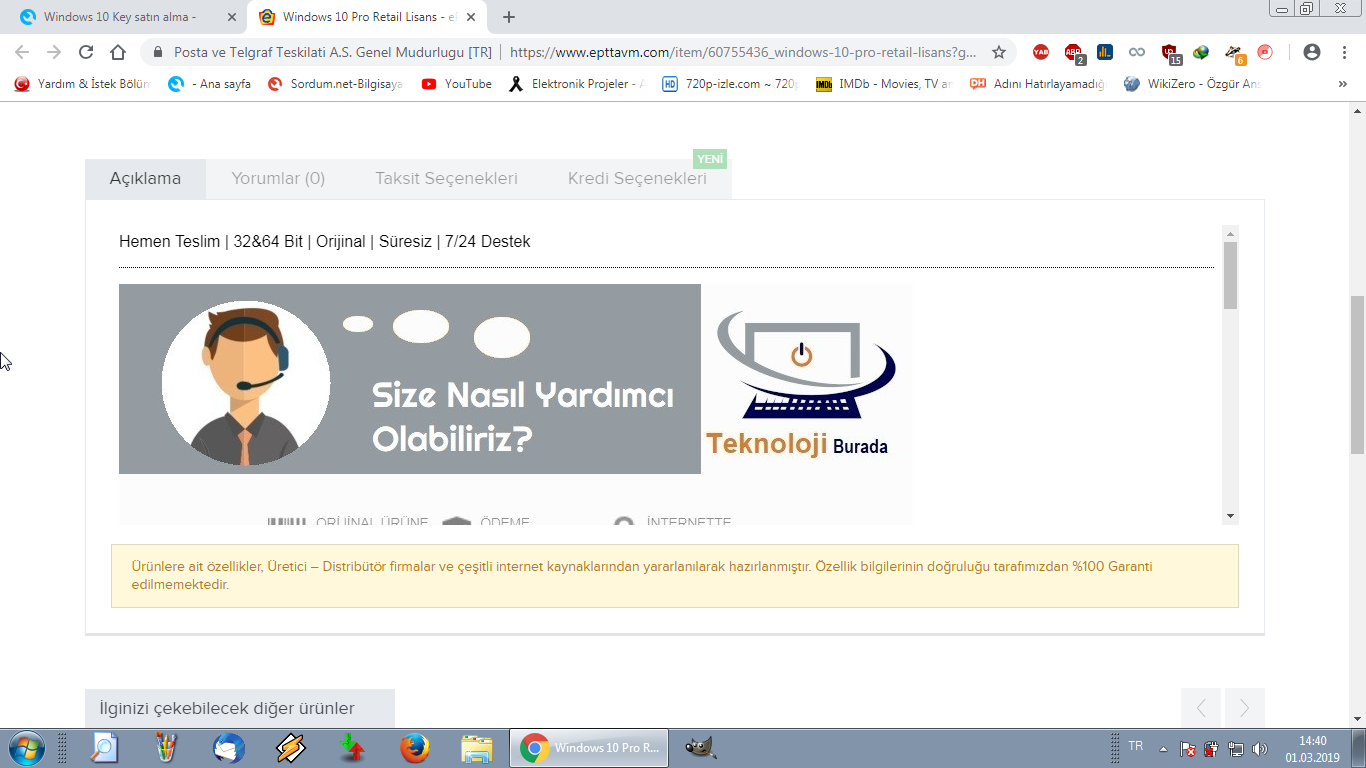The height and width of the screenshot is (768, 1366).
Task: Launch Firefox from the taskbar
Action: pos(414,748)
